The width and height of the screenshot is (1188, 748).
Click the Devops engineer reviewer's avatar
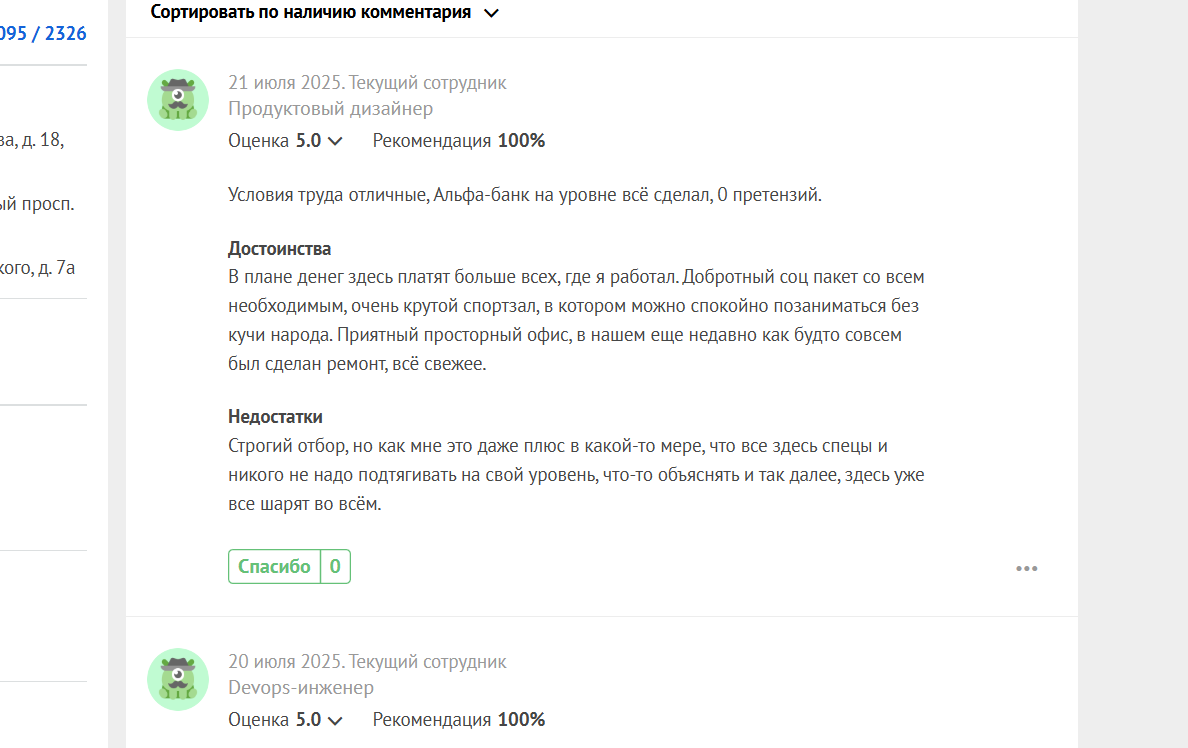pyautogui.click(x=178, y=679)
